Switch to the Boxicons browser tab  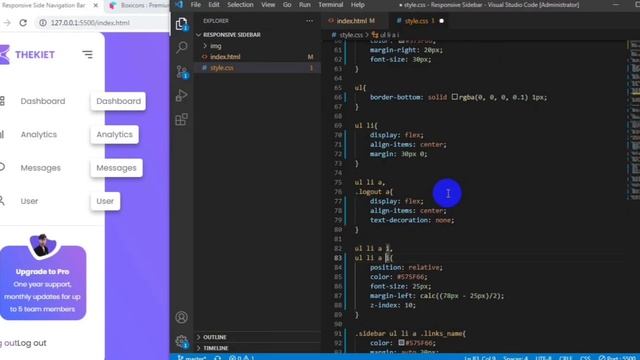click(139, 5)
